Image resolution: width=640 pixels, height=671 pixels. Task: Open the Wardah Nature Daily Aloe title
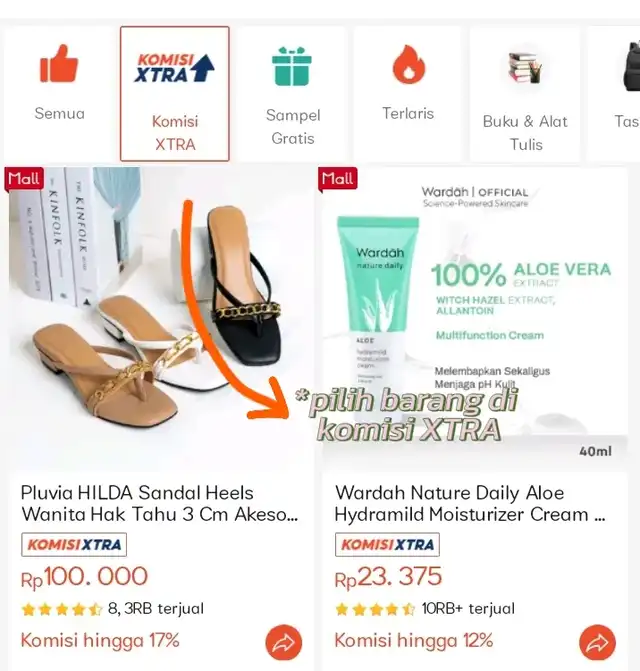click(x=470, y=503)
